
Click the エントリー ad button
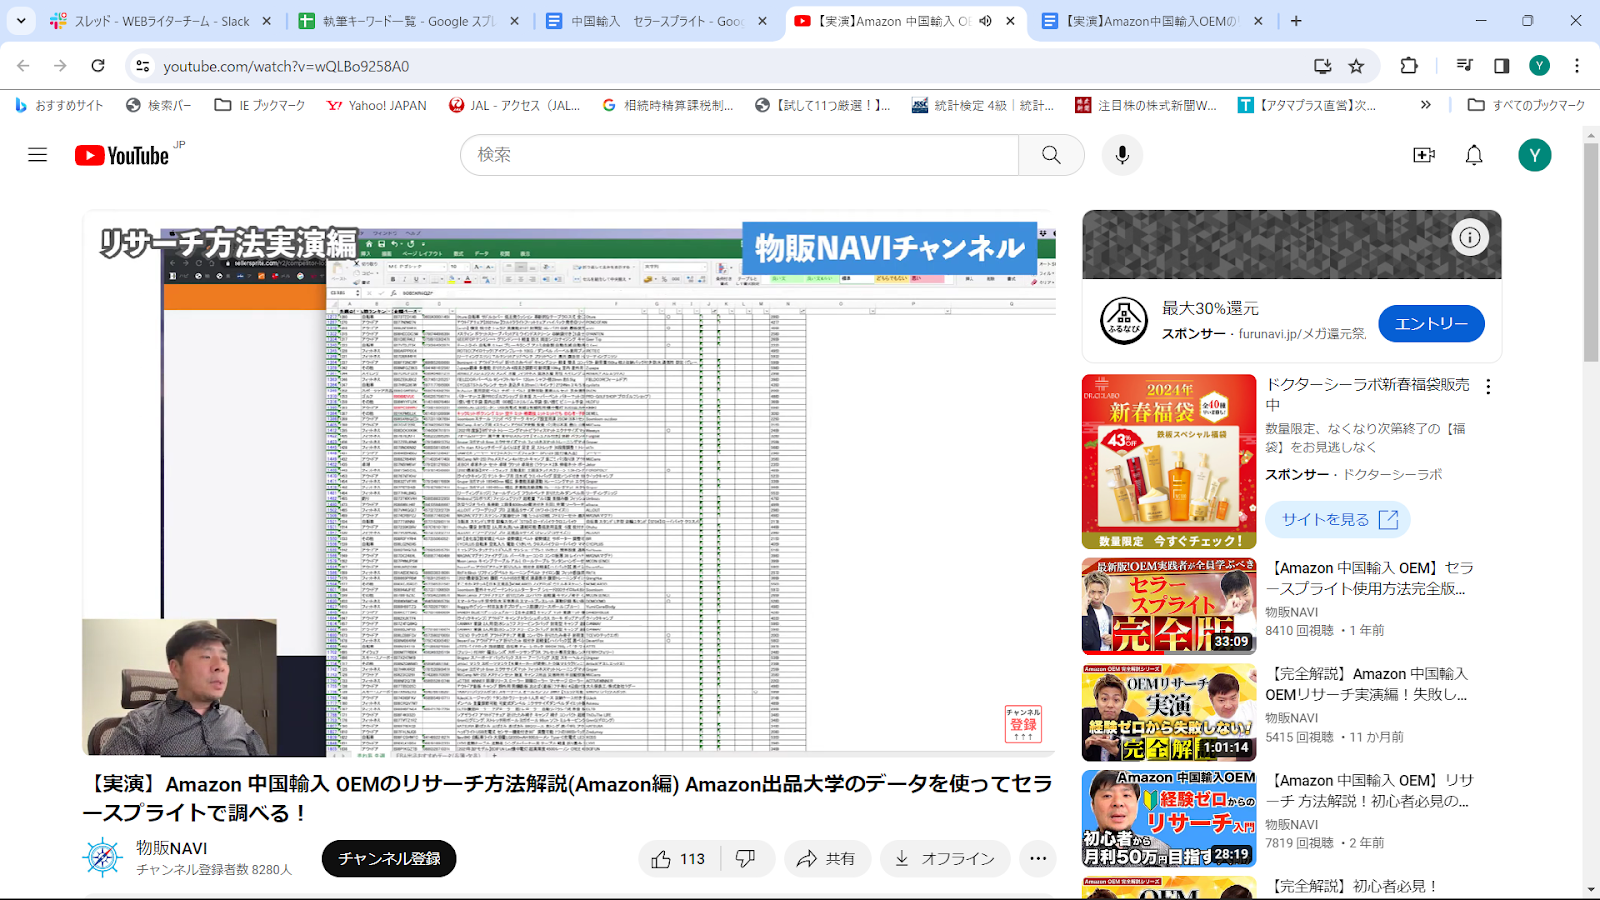click(1431, 323)
